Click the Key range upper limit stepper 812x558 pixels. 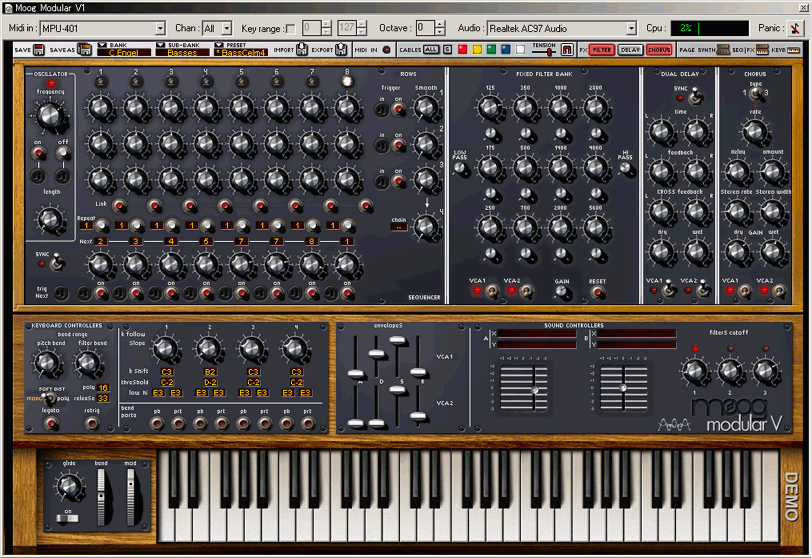[x=361, y=28]
